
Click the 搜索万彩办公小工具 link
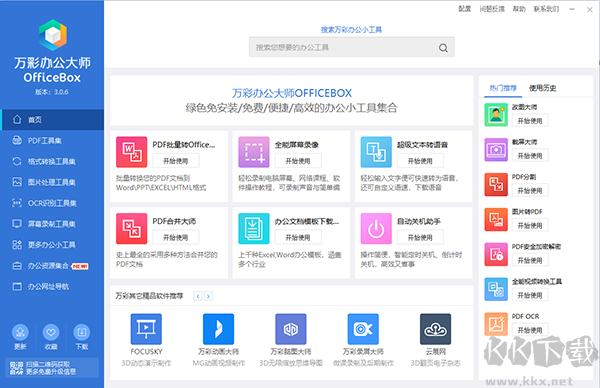coord(351,30)
